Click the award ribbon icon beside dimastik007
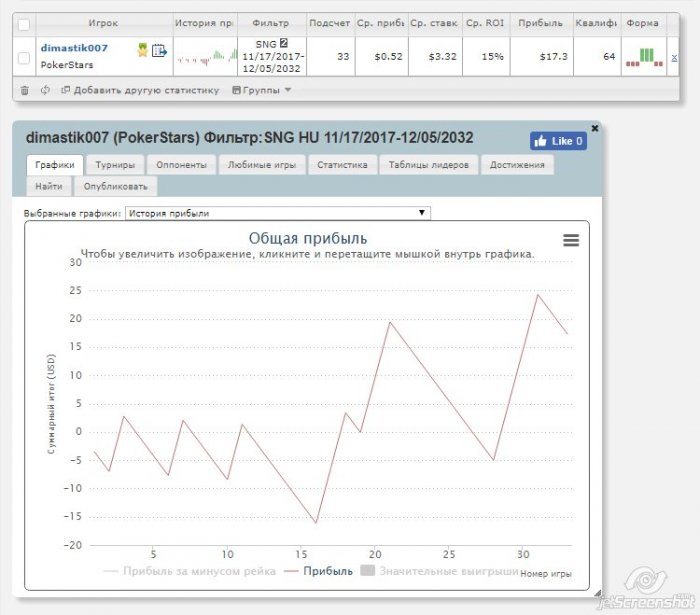The width and height of the screenshot is (700, 615). click(x=142, y=50)
